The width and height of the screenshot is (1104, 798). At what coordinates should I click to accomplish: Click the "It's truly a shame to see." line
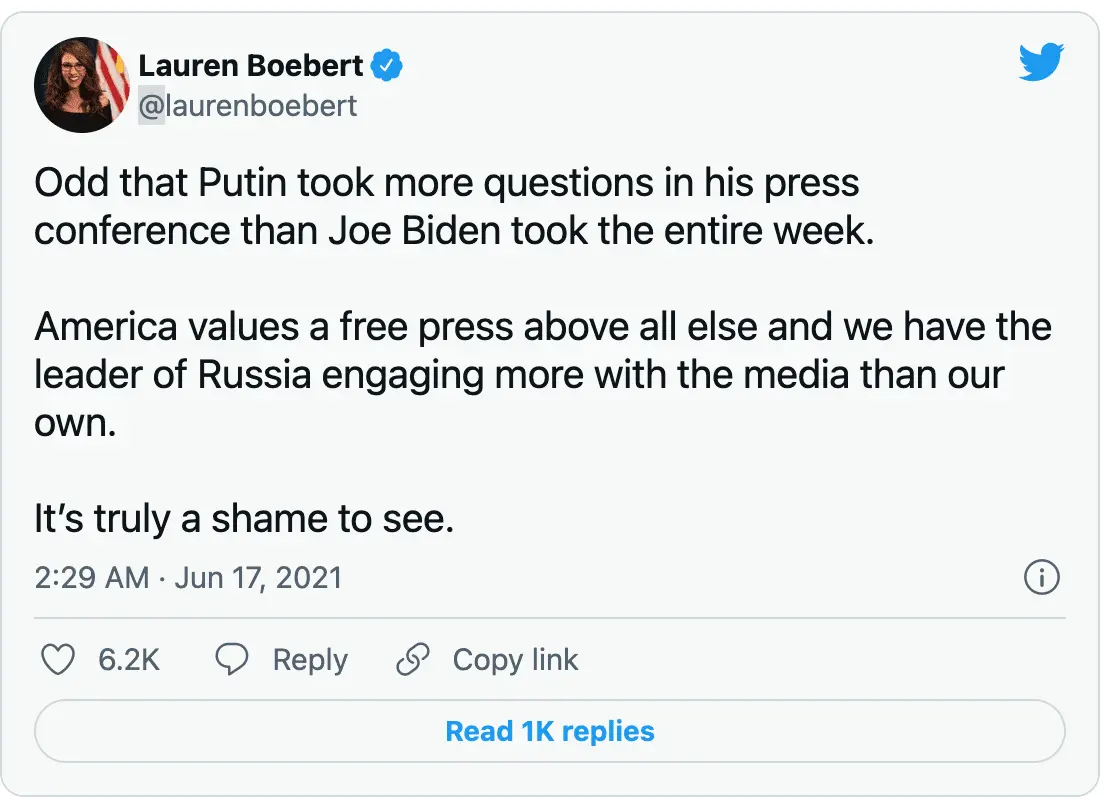pos(244,520)
